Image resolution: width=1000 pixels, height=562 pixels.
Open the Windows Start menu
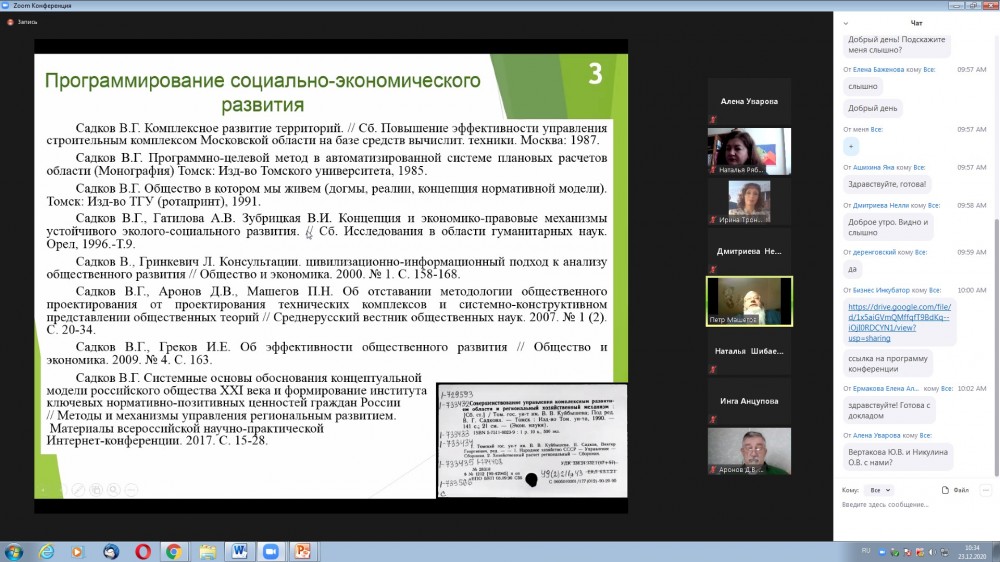(x=14, y=551)
